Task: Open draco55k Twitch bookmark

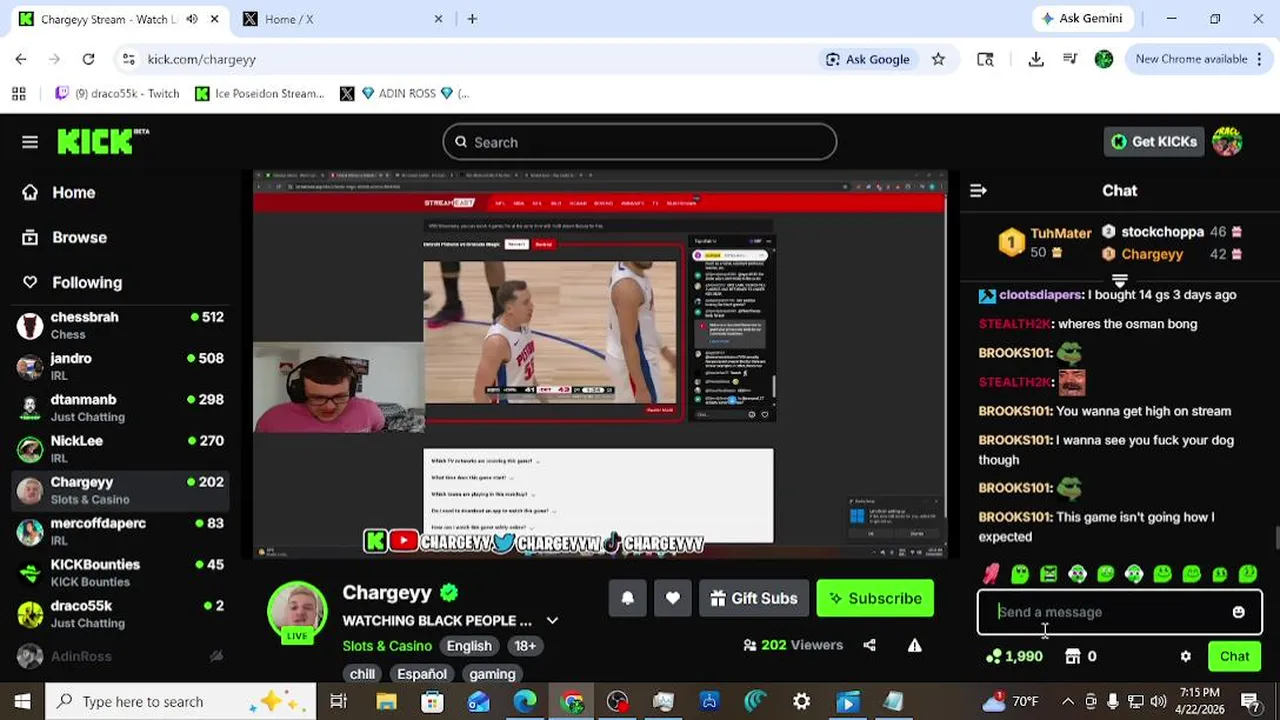Action: point(117,93)
